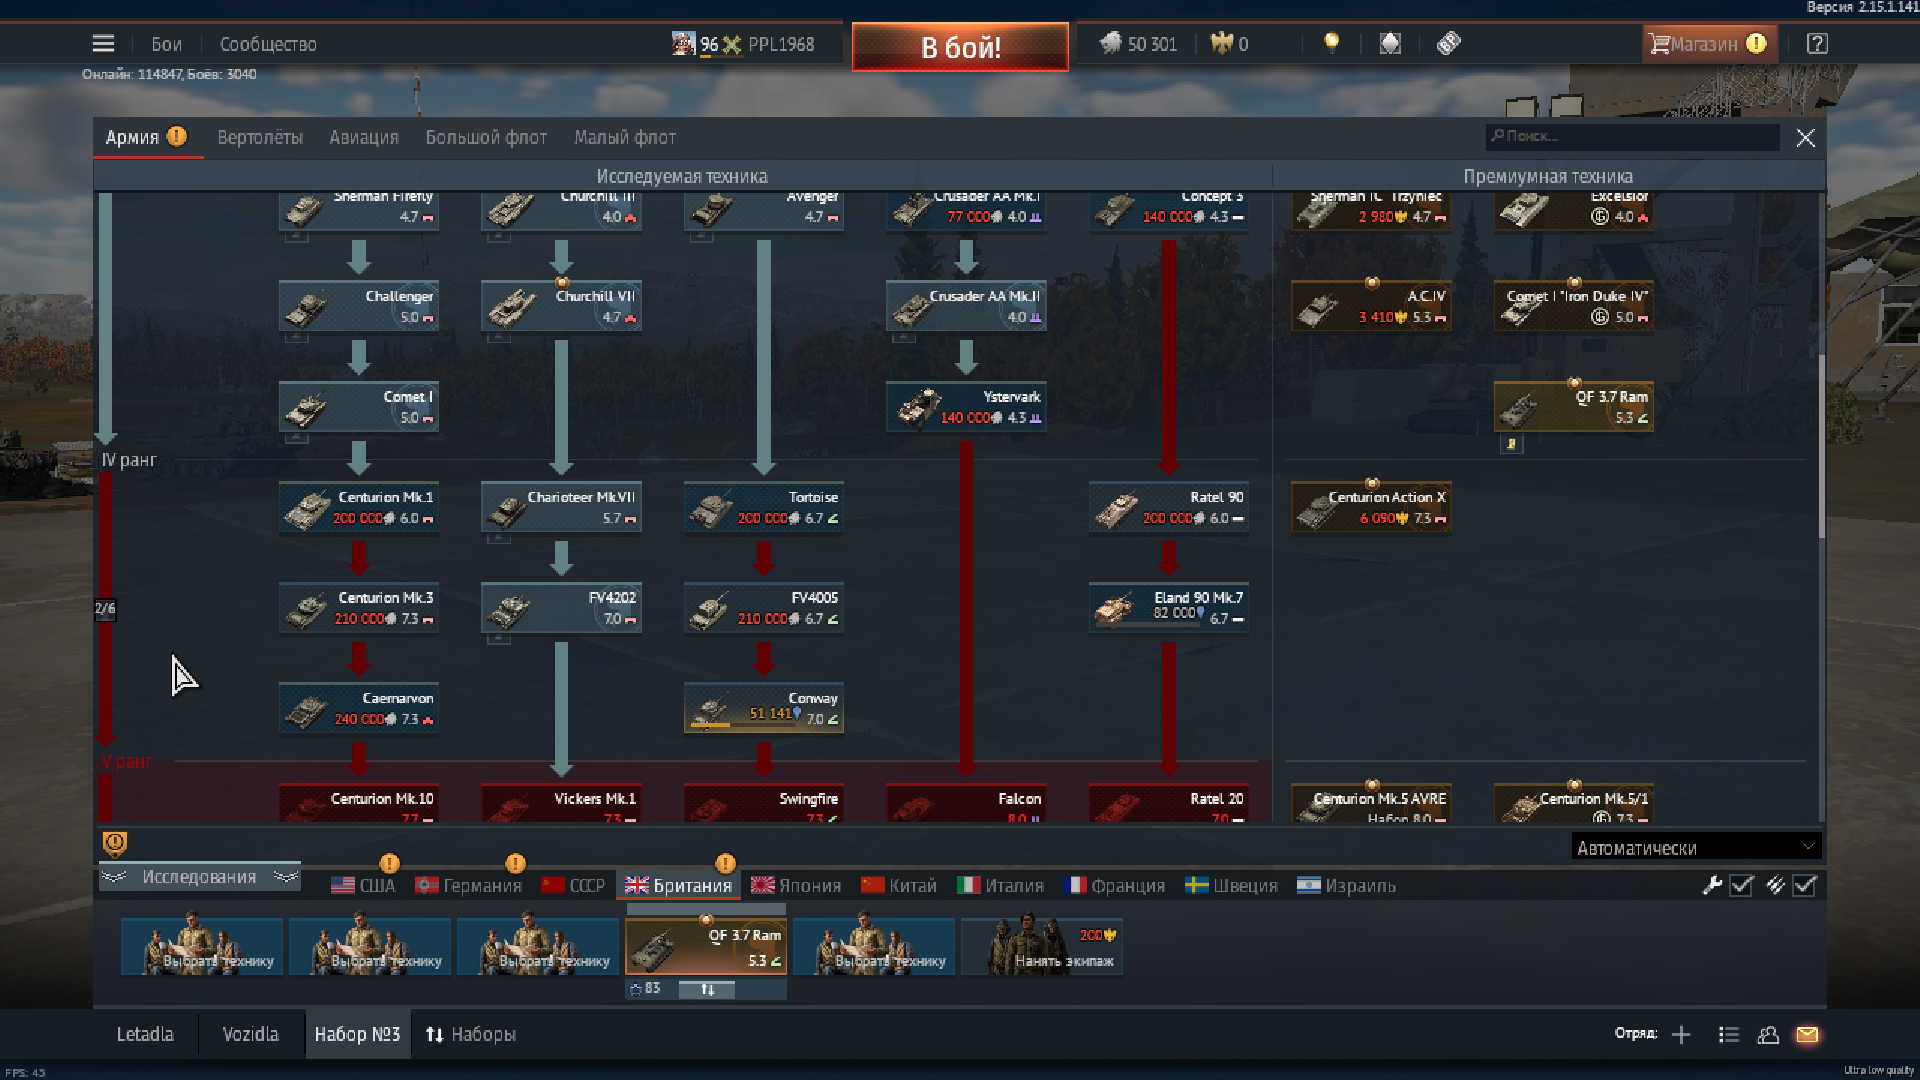Screen dimensions: 1920x1080
Task: Select premium A.C.IV tank
Action: (1371, 306)
